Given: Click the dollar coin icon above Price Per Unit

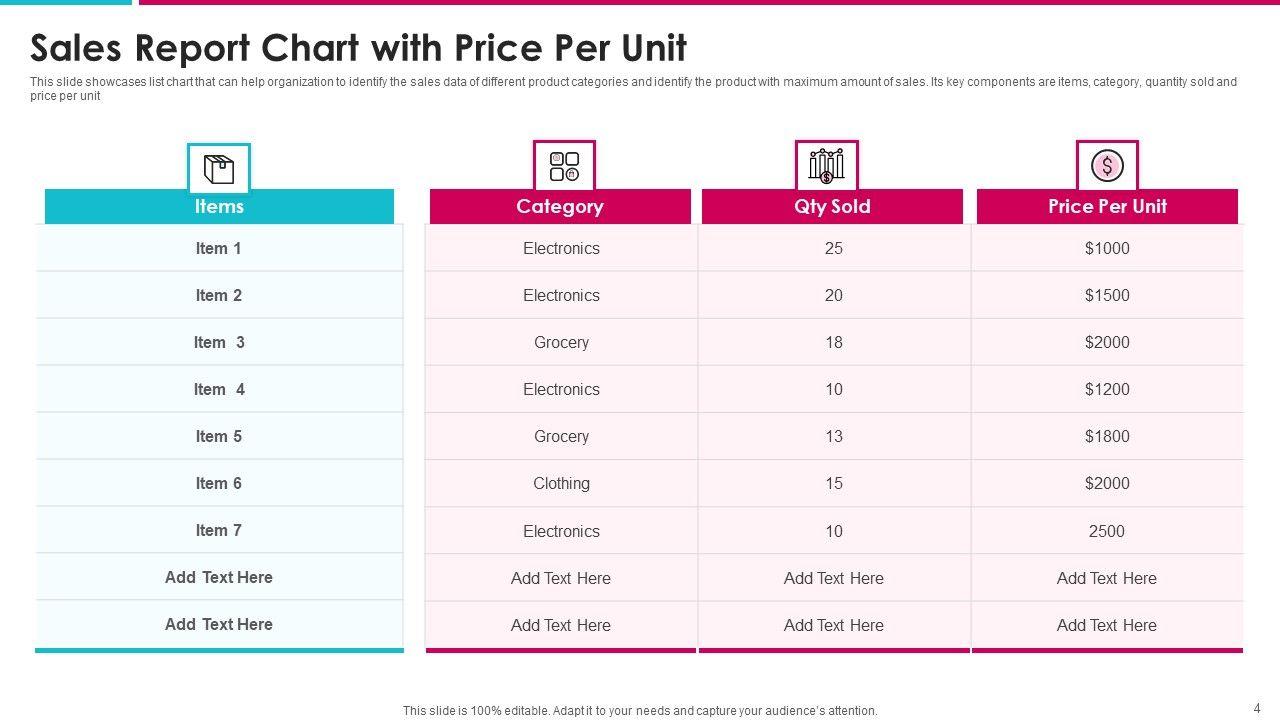Looking at the screenshot, I should point(1107,166).
